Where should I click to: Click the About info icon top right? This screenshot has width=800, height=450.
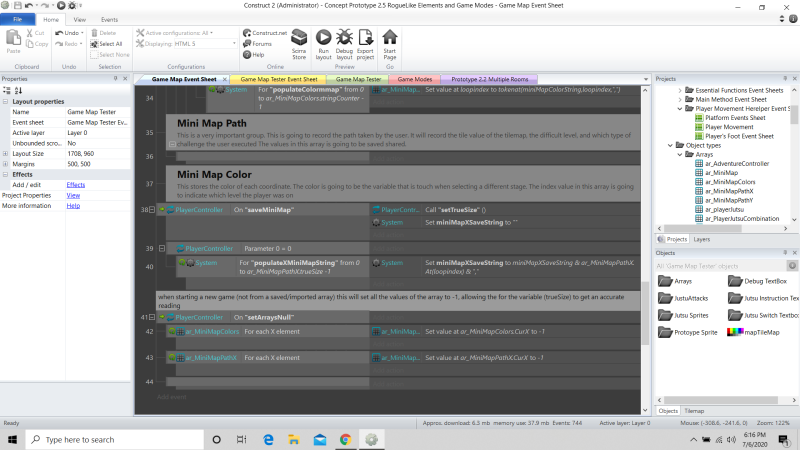(793, 19)
